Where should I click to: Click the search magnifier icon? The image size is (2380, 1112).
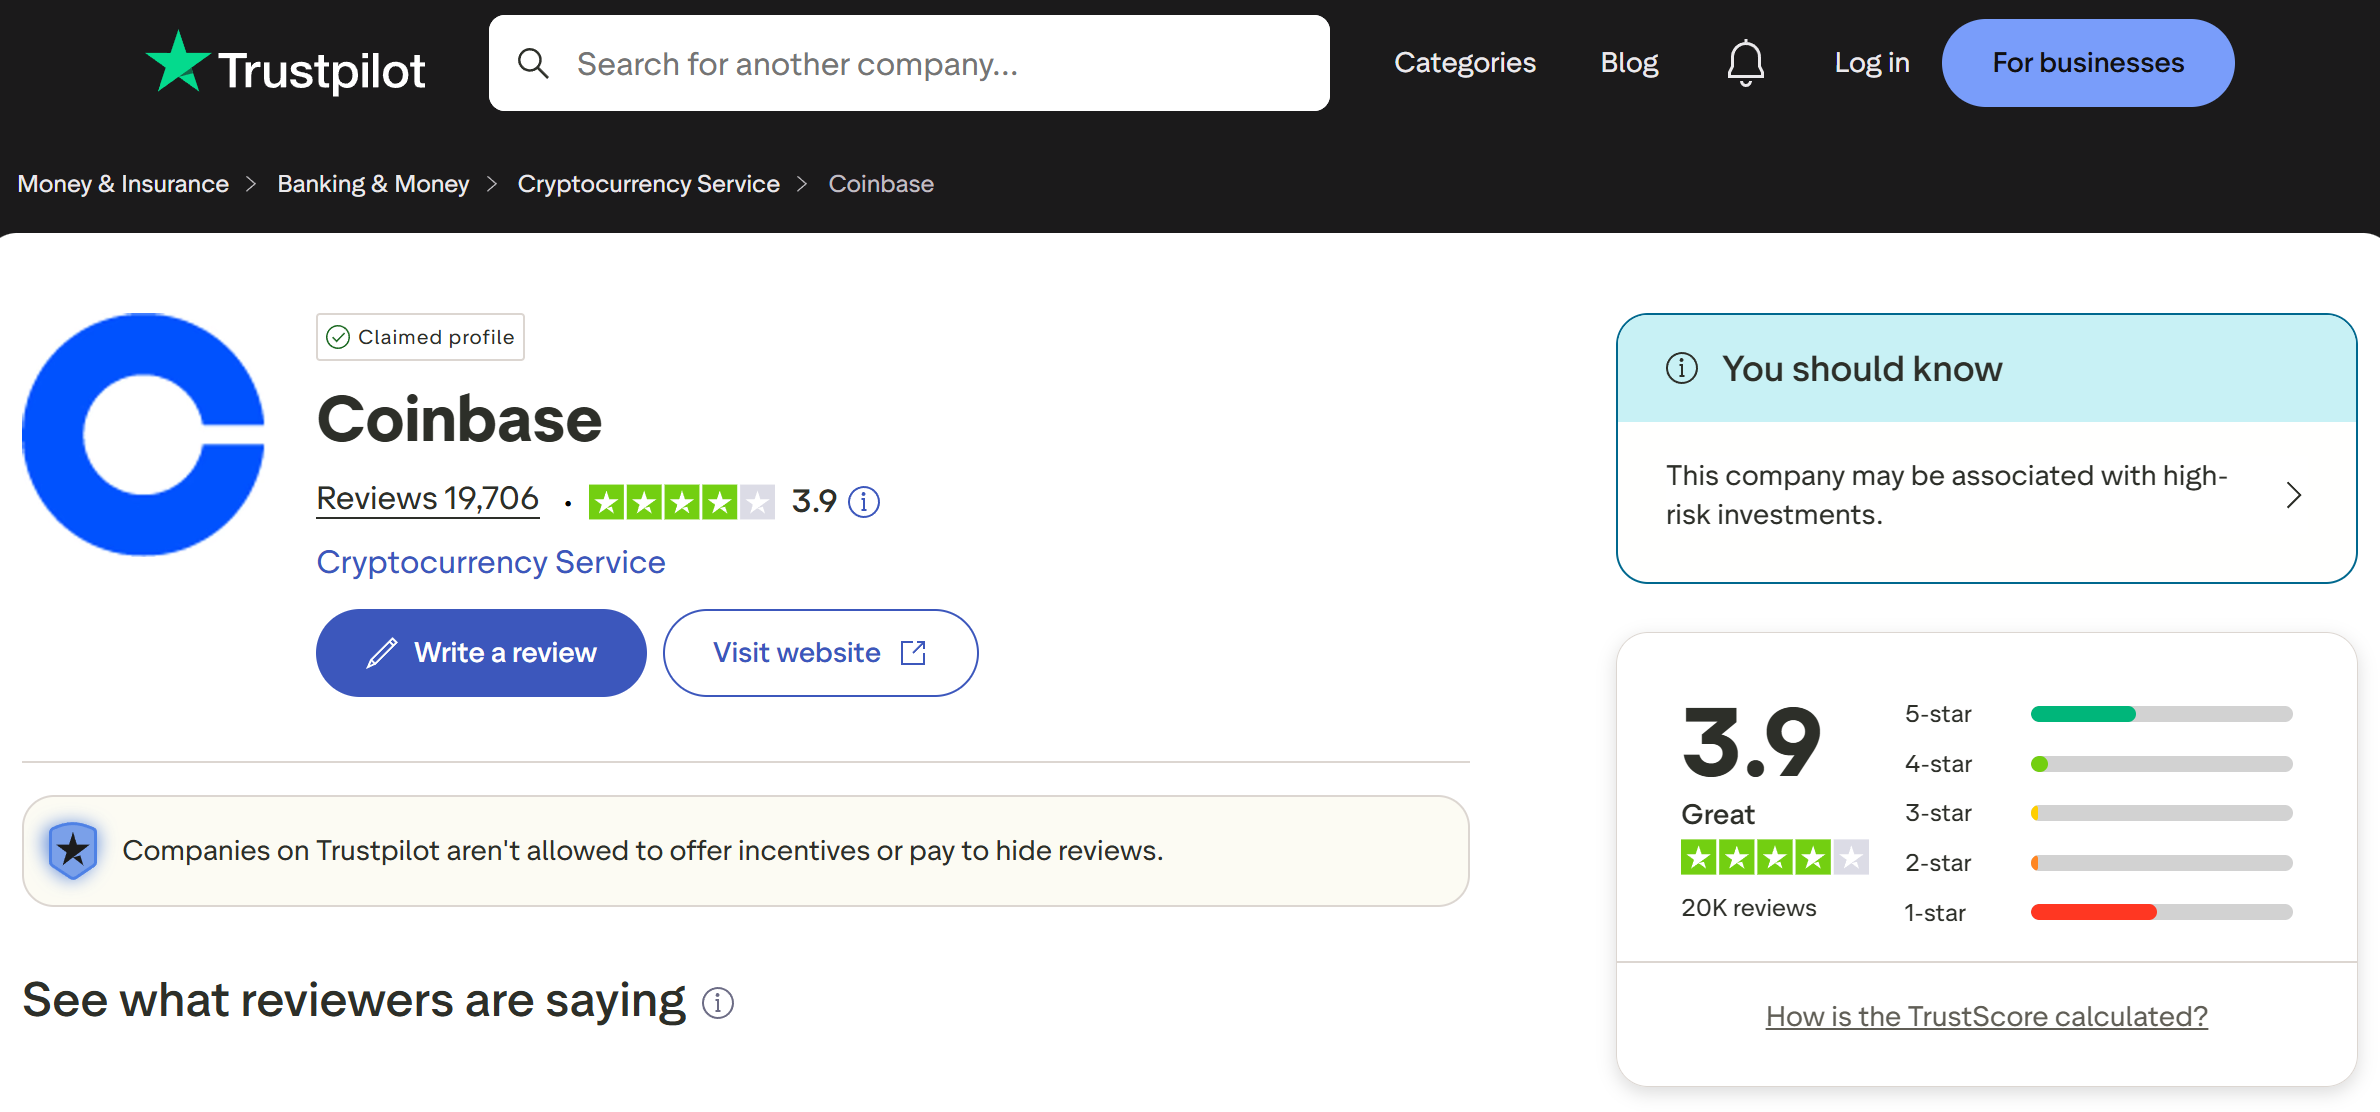click(533, 64)
